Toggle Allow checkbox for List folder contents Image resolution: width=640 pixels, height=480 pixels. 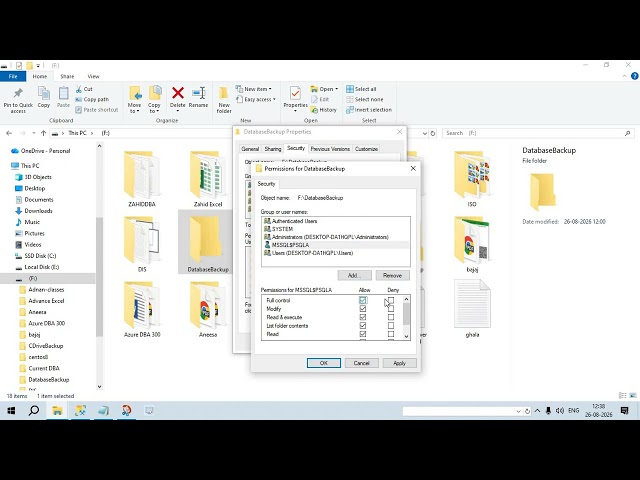362,326
